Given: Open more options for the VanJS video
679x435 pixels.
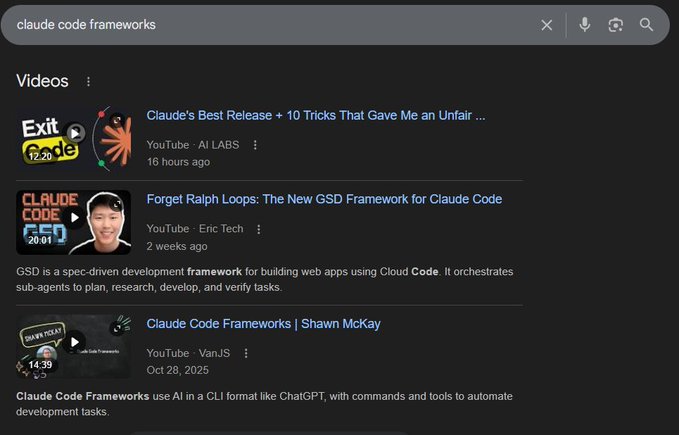Looking at the screenshot, I should pos(246,353).
